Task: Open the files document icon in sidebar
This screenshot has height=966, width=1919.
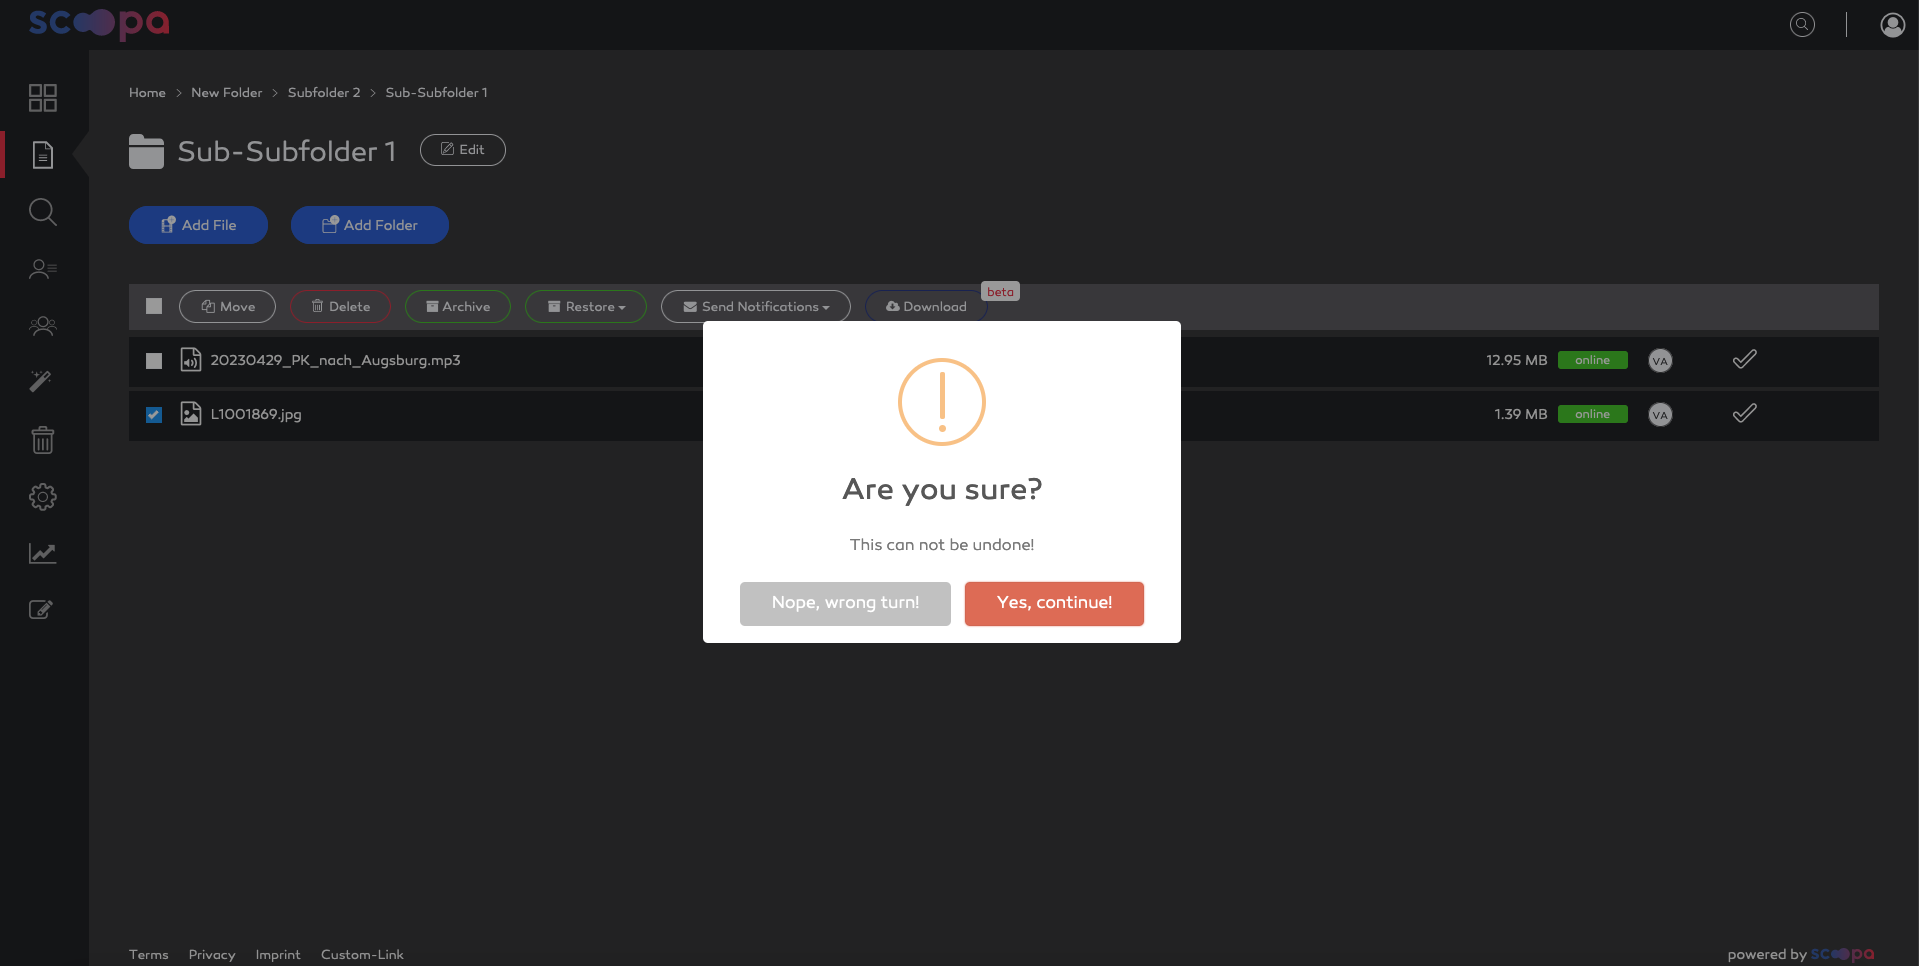Action: [43, 155]
